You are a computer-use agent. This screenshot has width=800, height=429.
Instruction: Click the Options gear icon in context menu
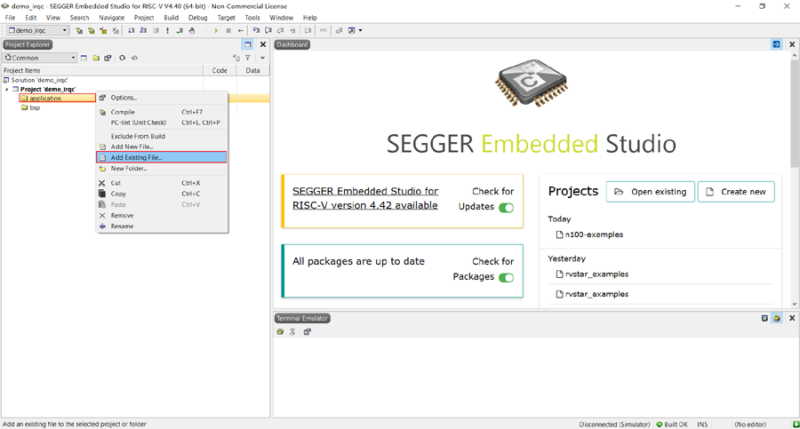pyautogui.click(x=102, y=98)
